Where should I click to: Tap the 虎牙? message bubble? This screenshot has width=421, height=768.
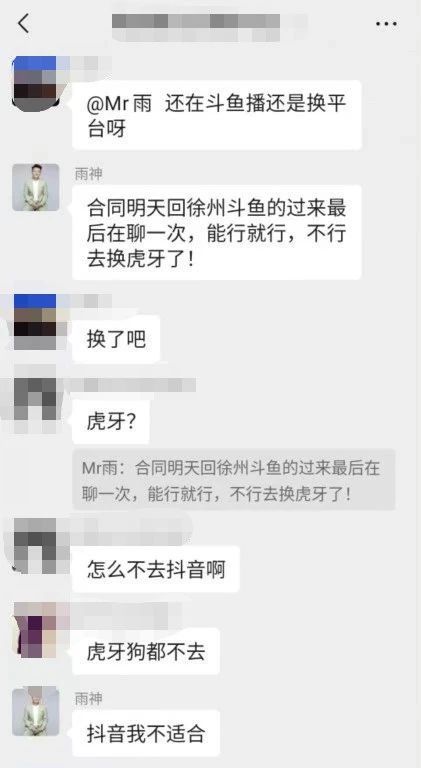[111, 422]
